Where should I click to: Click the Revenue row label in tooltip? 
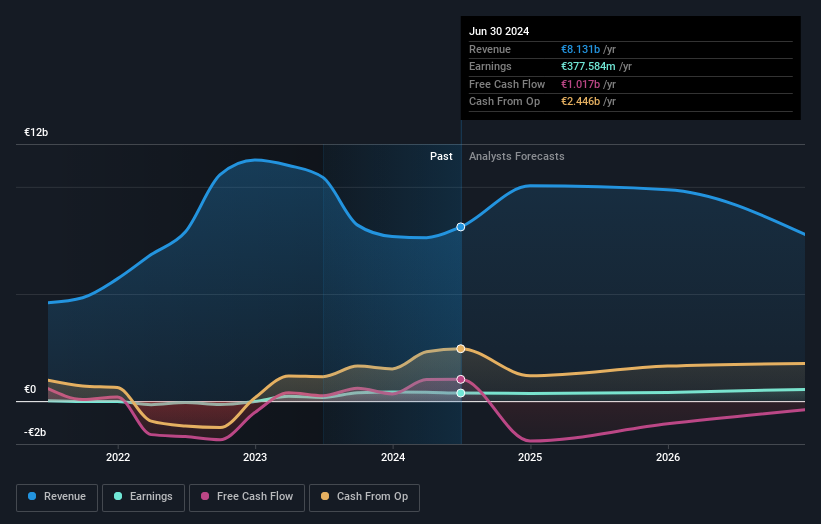pos(490,49)
